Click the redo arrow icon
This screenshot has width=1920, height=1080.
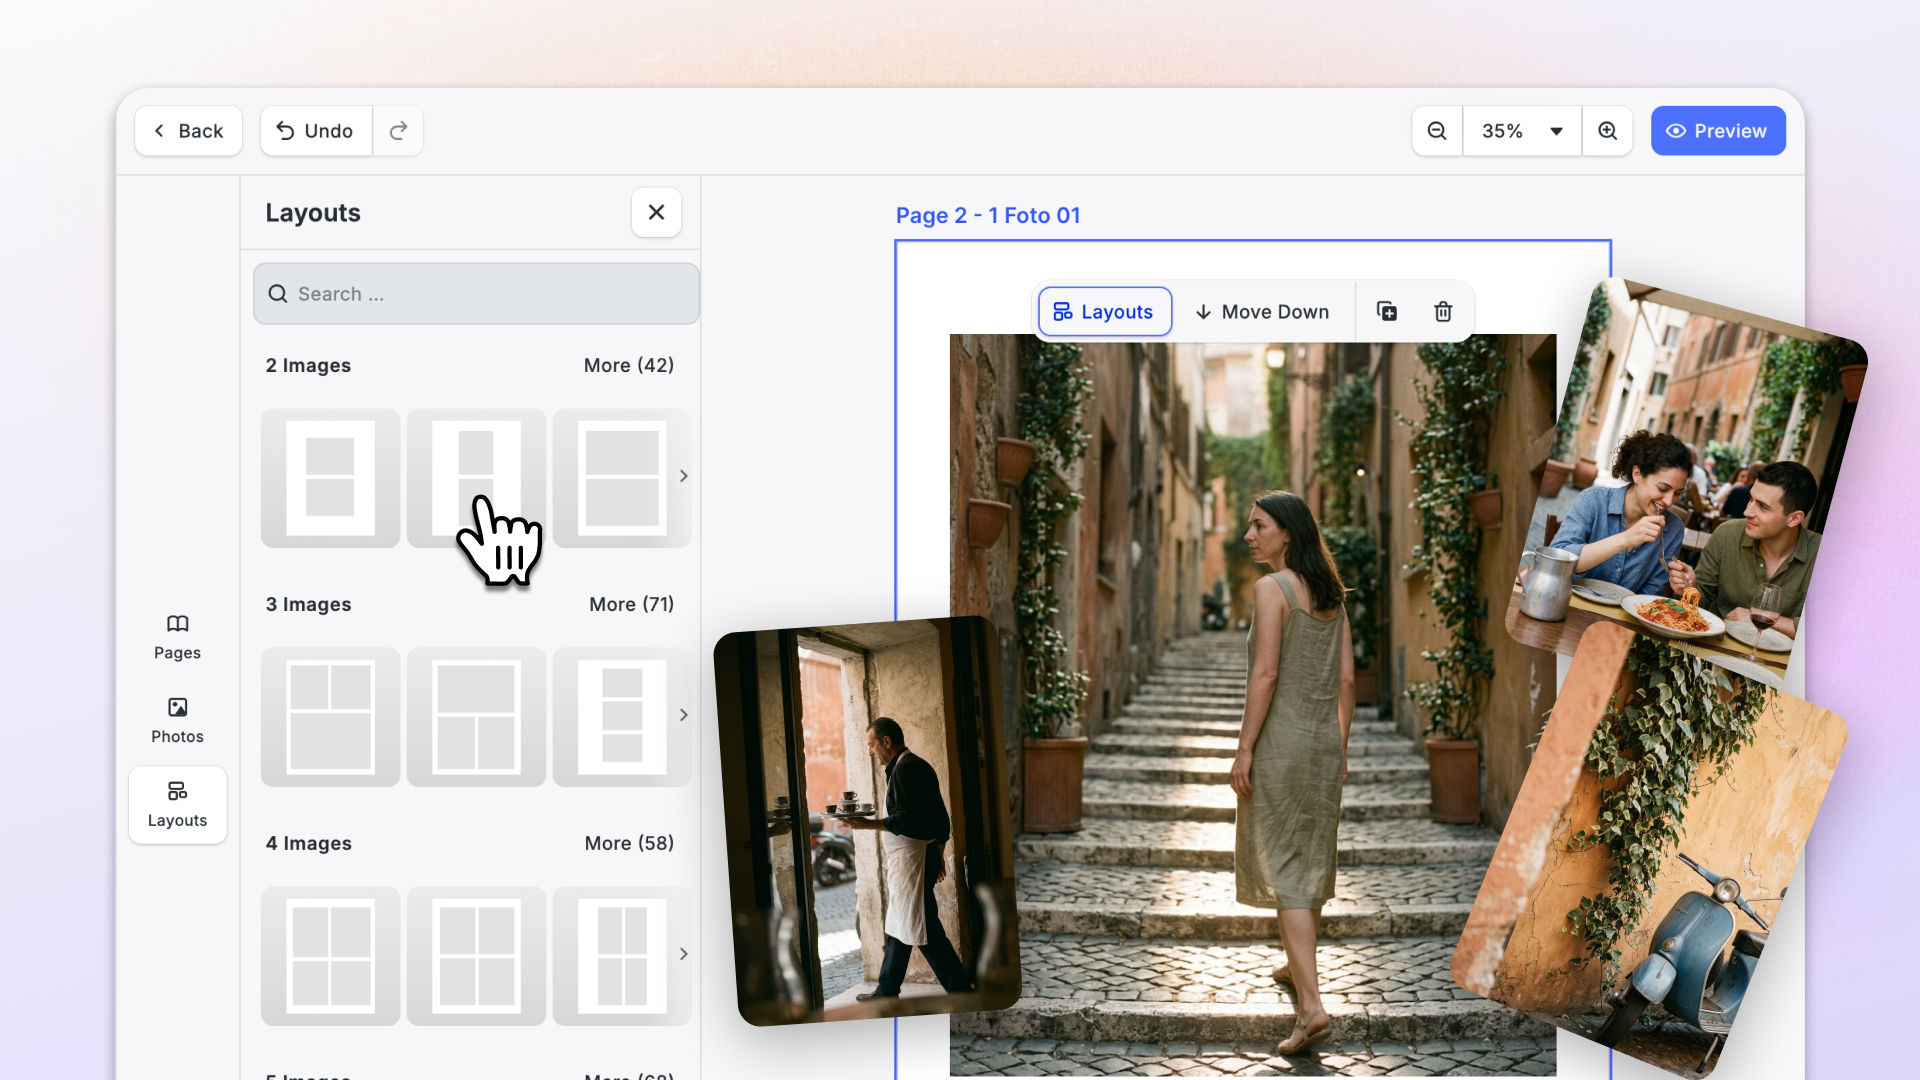398,131
